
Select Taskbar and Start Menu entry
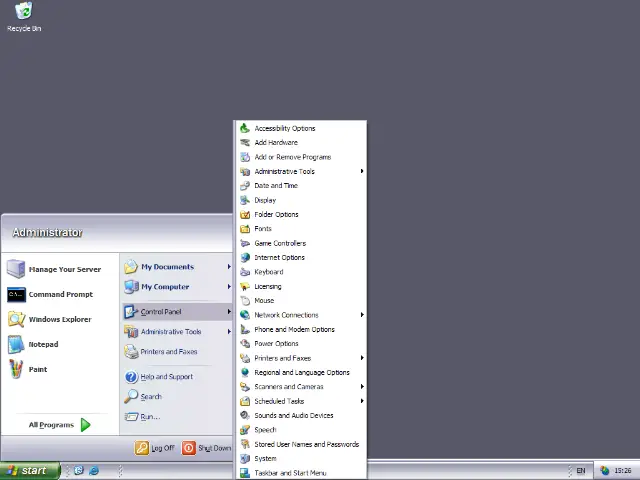click(x=301, y=473)
